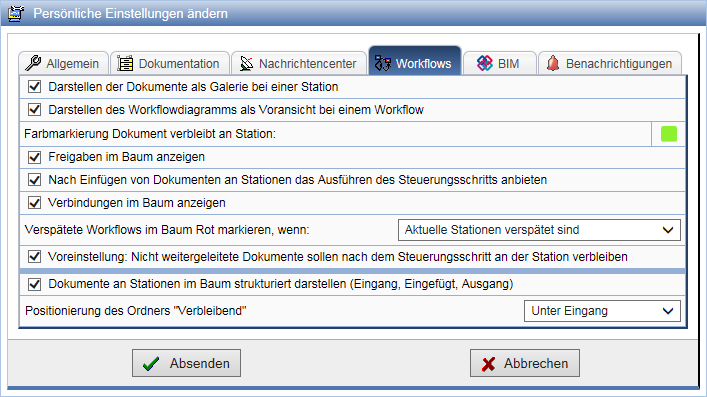Toggle Freigaben im Baum anzeigen

point(35,157)
